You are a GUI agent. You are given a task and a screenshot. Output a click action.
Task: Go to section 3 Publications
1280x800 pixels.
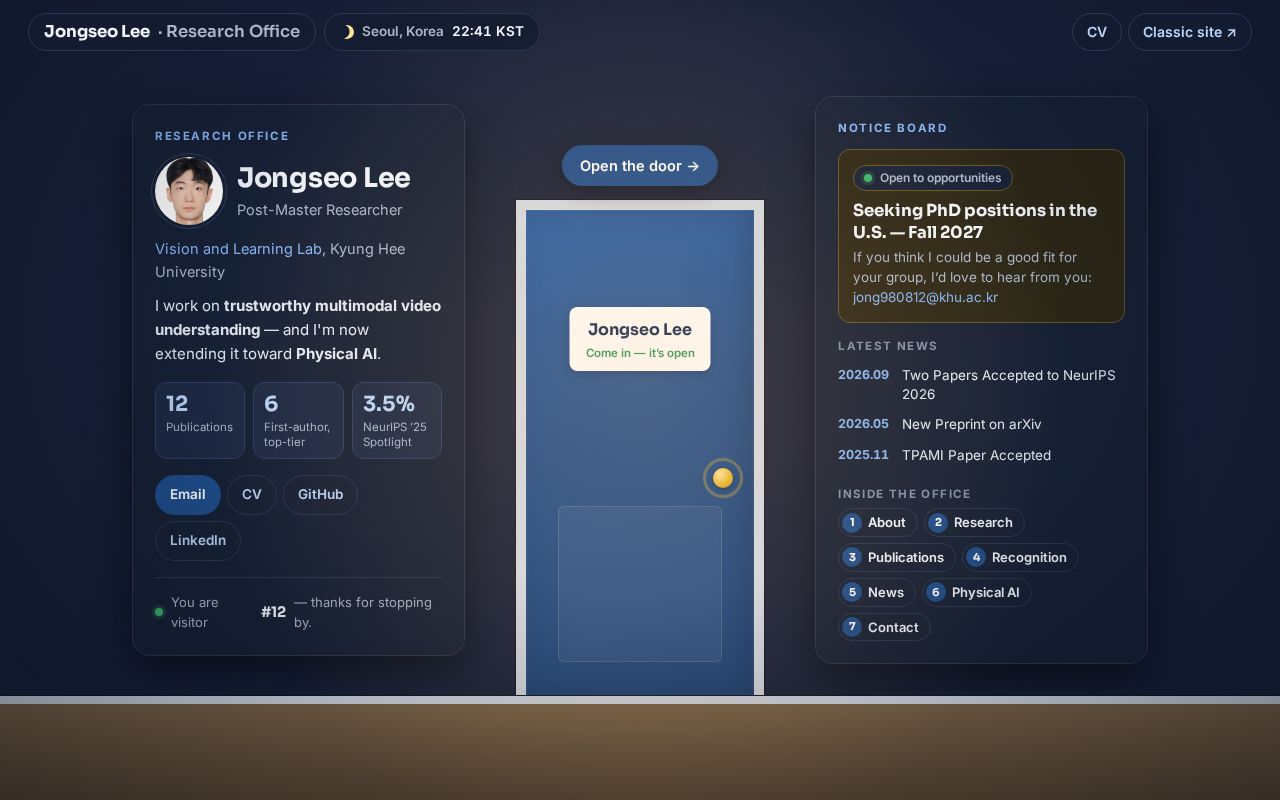(x=897, y=558)
